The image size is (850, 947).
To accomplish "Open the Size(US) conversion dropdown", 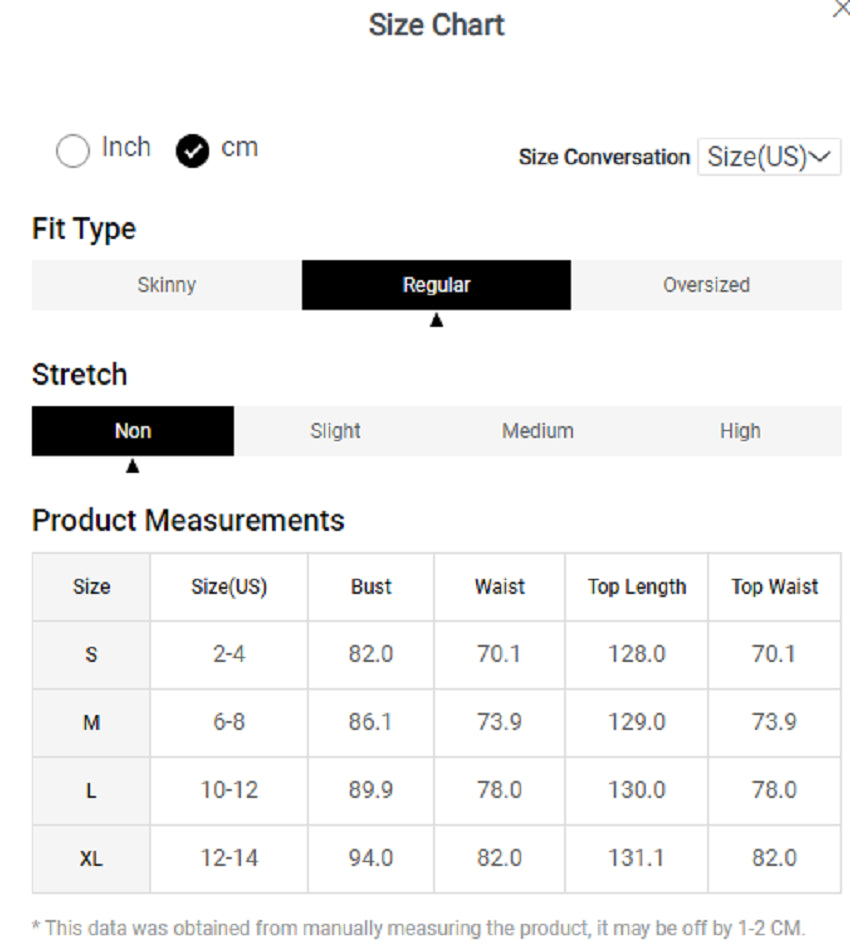I will pyautogui.click(x=768, y=158).
